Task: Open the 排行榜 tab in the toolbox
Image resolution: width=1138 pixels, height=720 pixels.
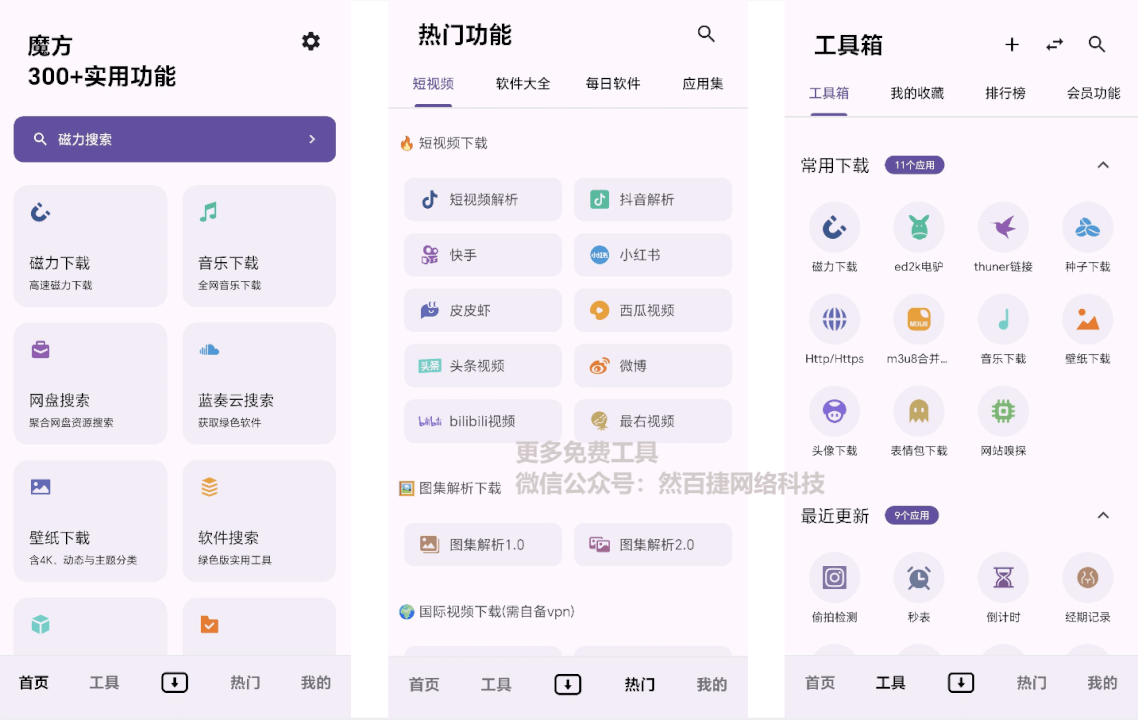Action: coord(1004,91)
